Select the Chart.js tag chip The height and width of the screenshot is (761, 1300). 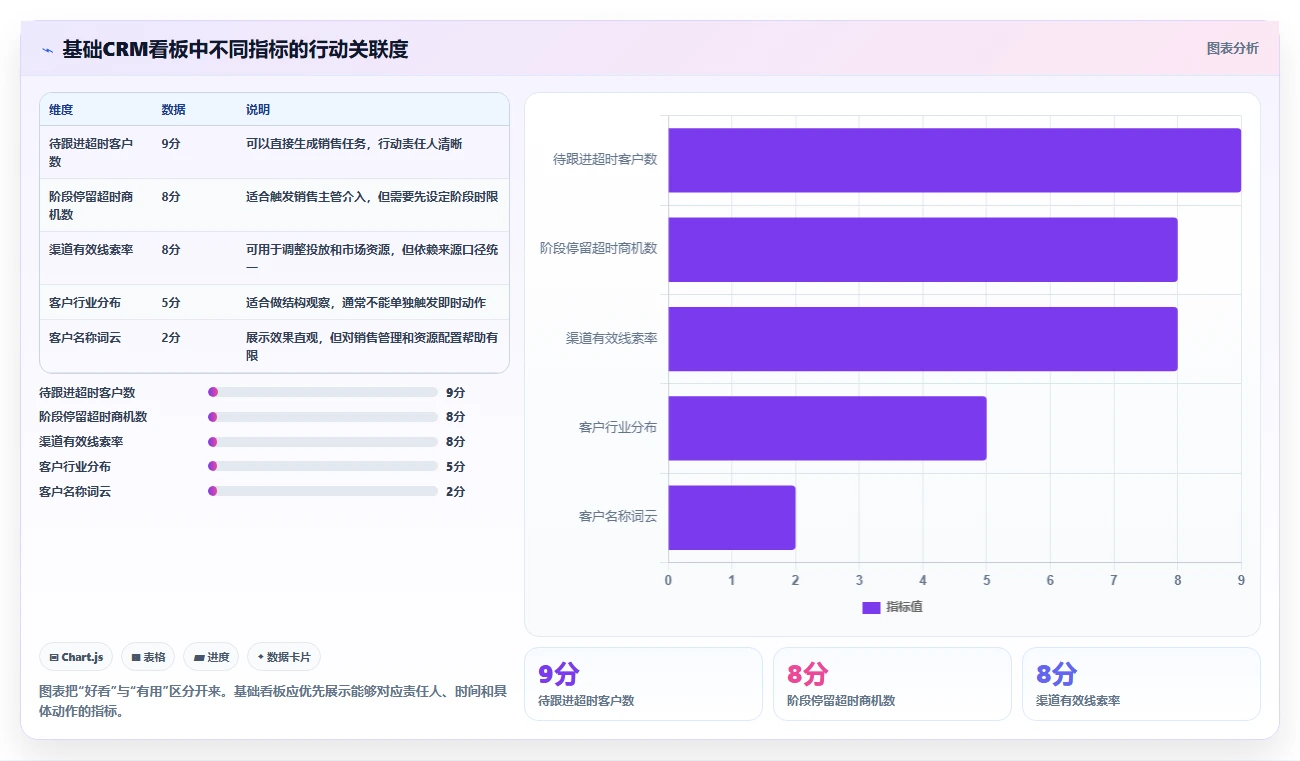pyautogui.click(x=76, y=657)
